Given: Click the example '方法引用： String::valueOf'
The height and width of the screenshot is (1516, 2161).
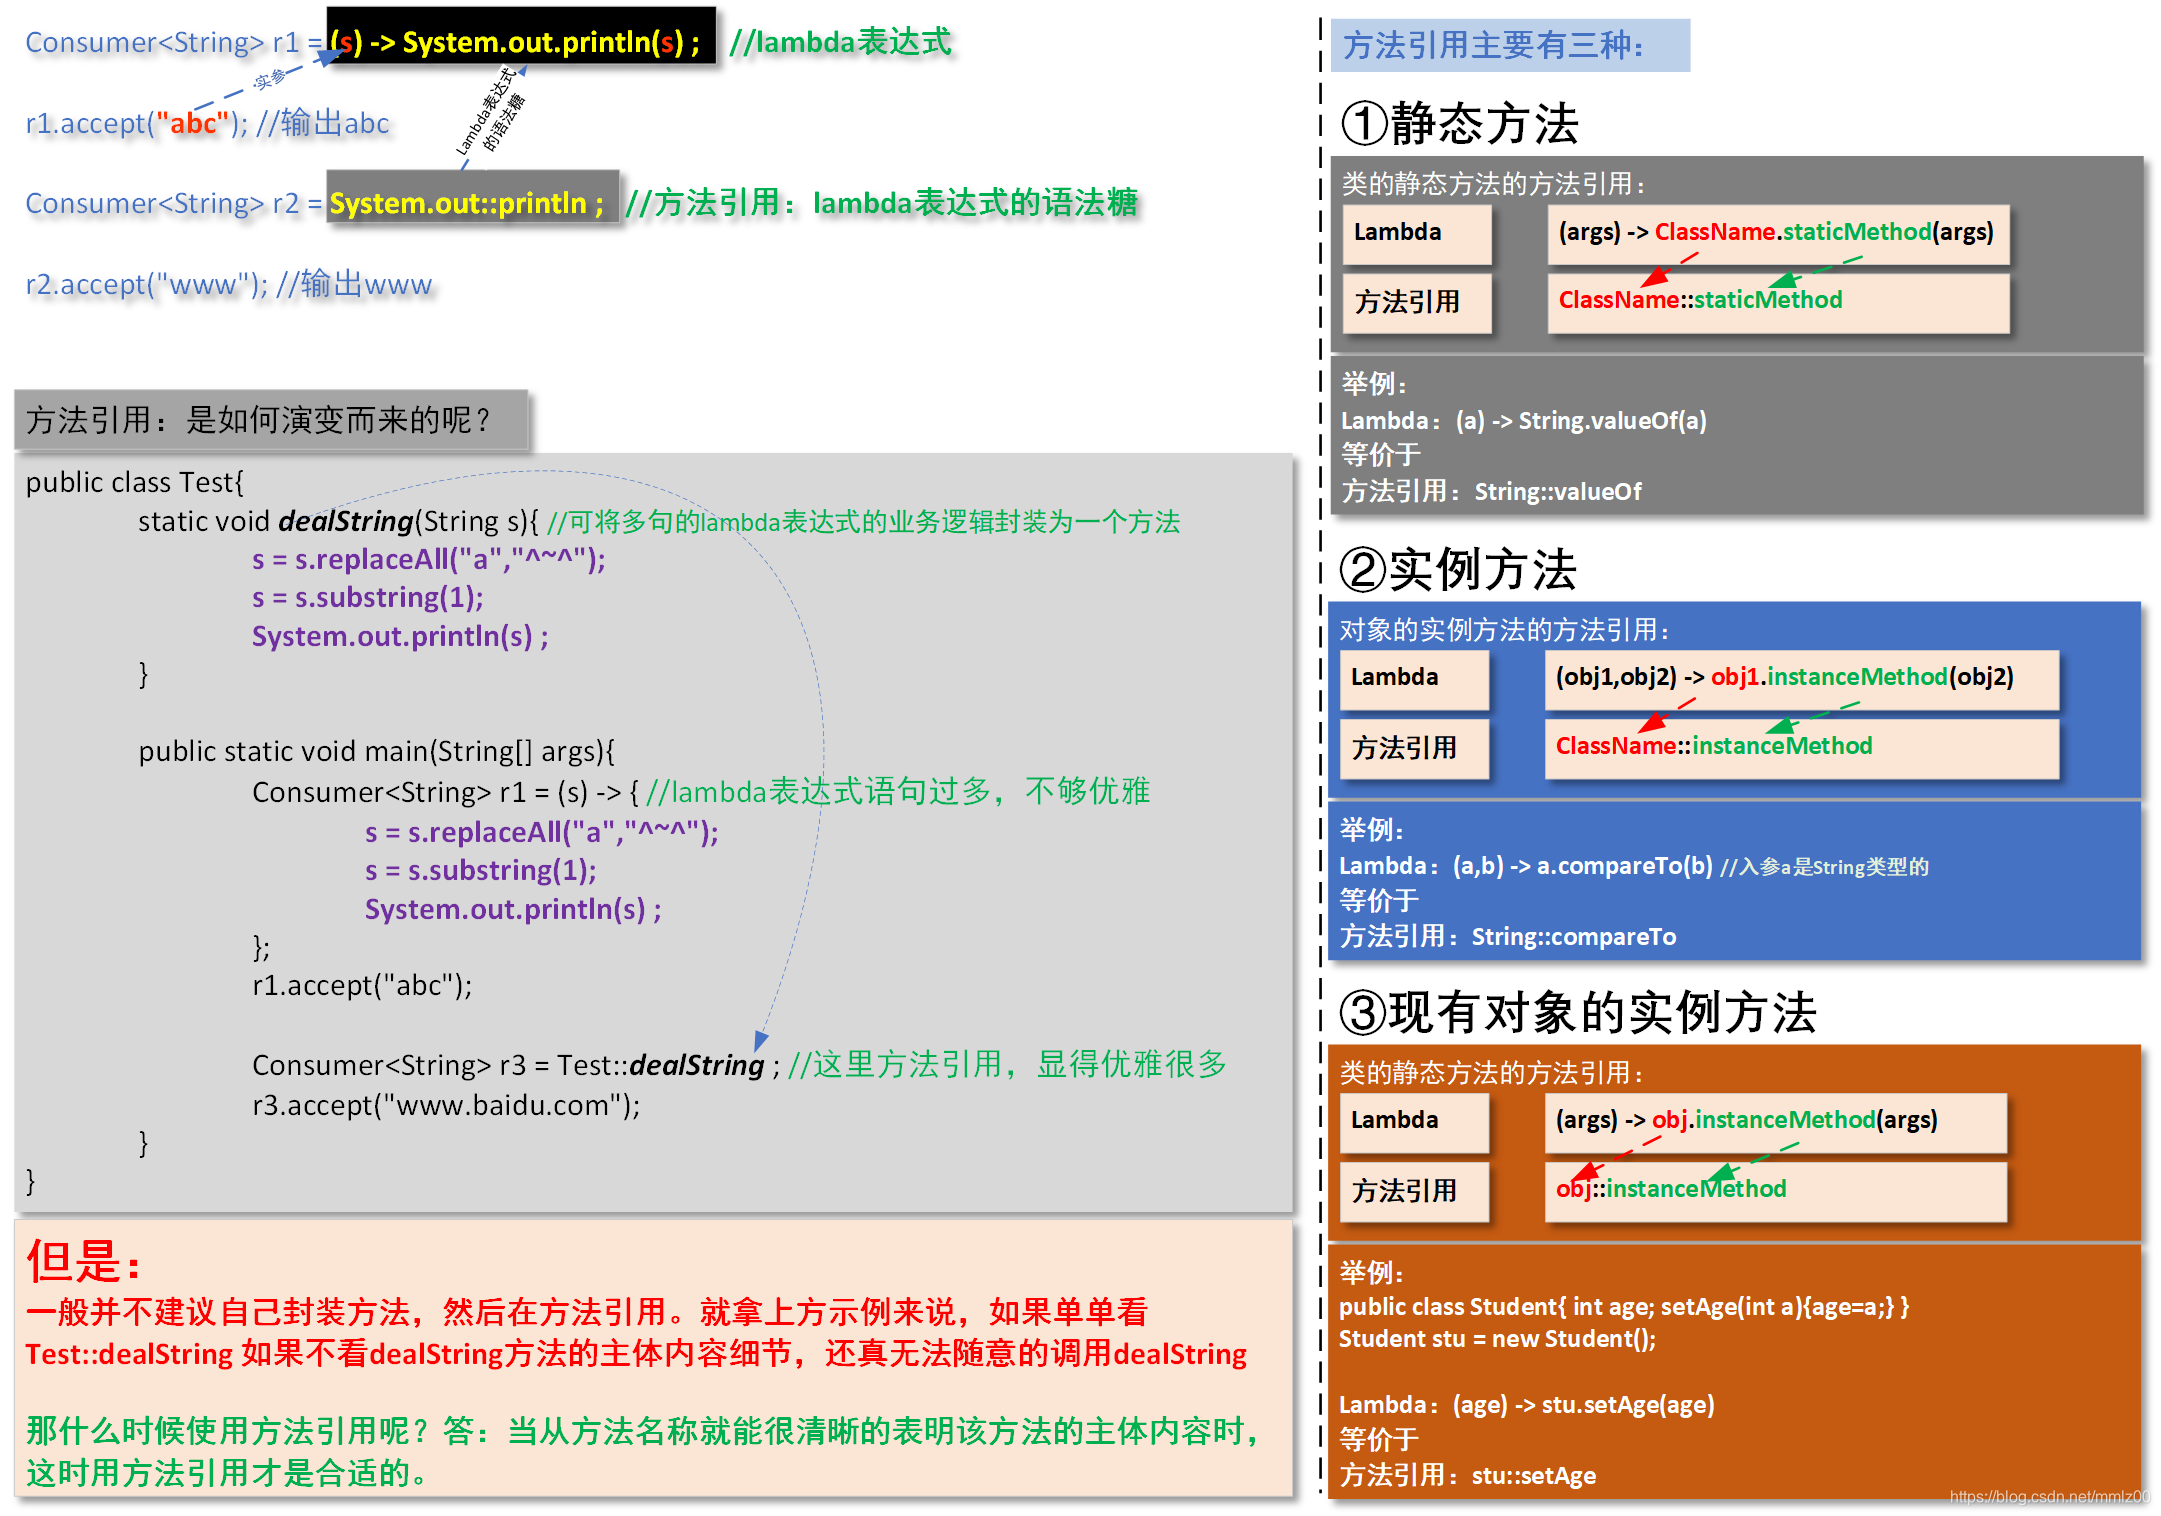Looking at the screenshot, I should tap(1491, 491).
